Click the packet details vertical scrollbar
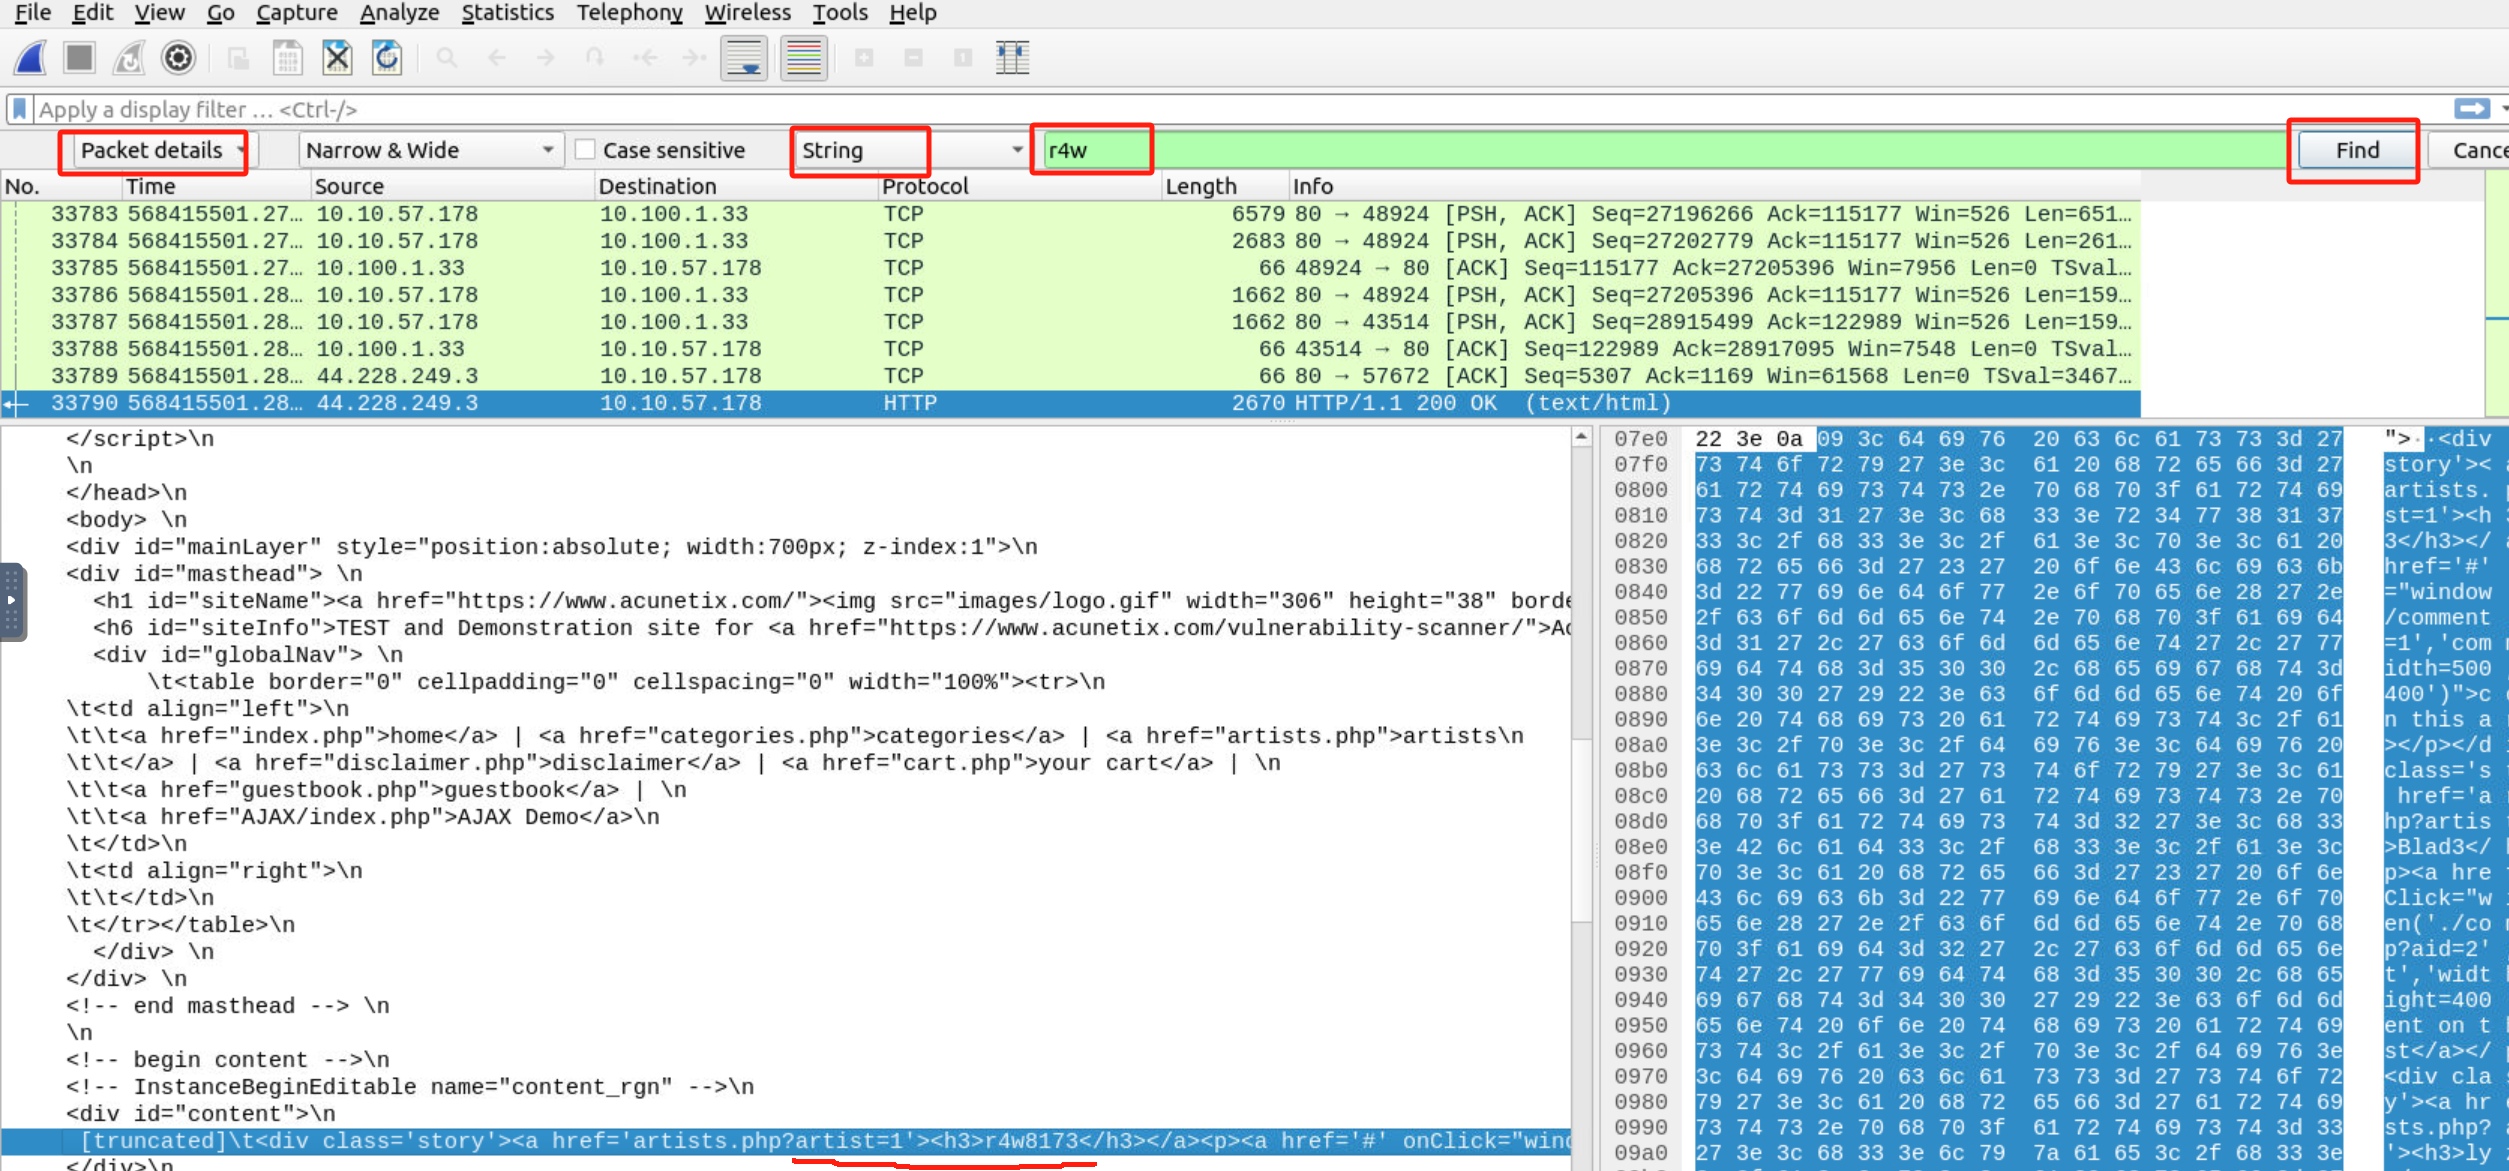Viewport: 2509px width, 1171px height. [x=1582, y=798]
